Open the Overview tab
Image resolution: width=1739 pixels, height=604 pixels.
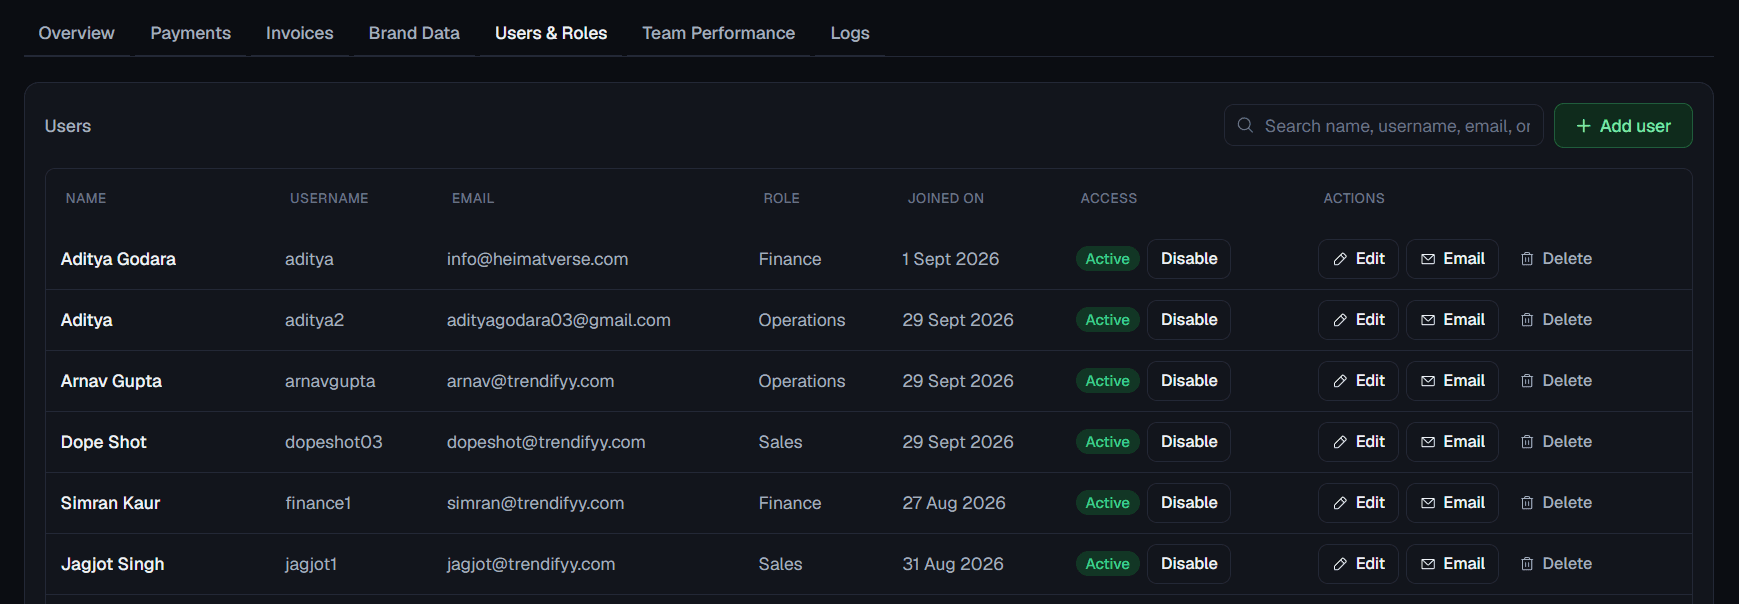click(x=76, y=33)
